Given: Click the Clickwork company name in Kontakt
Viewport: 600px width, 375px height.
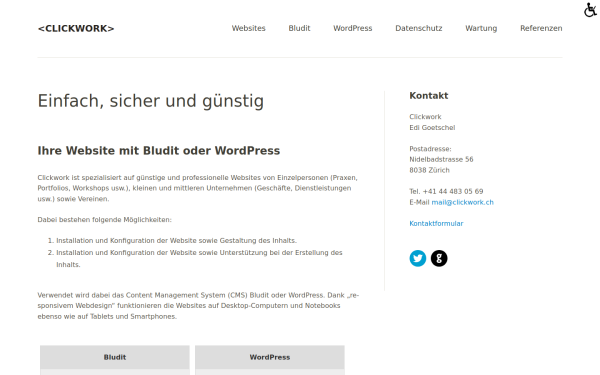Looking at the screenshot, I should pyautogui.click(x=425, y=117).
